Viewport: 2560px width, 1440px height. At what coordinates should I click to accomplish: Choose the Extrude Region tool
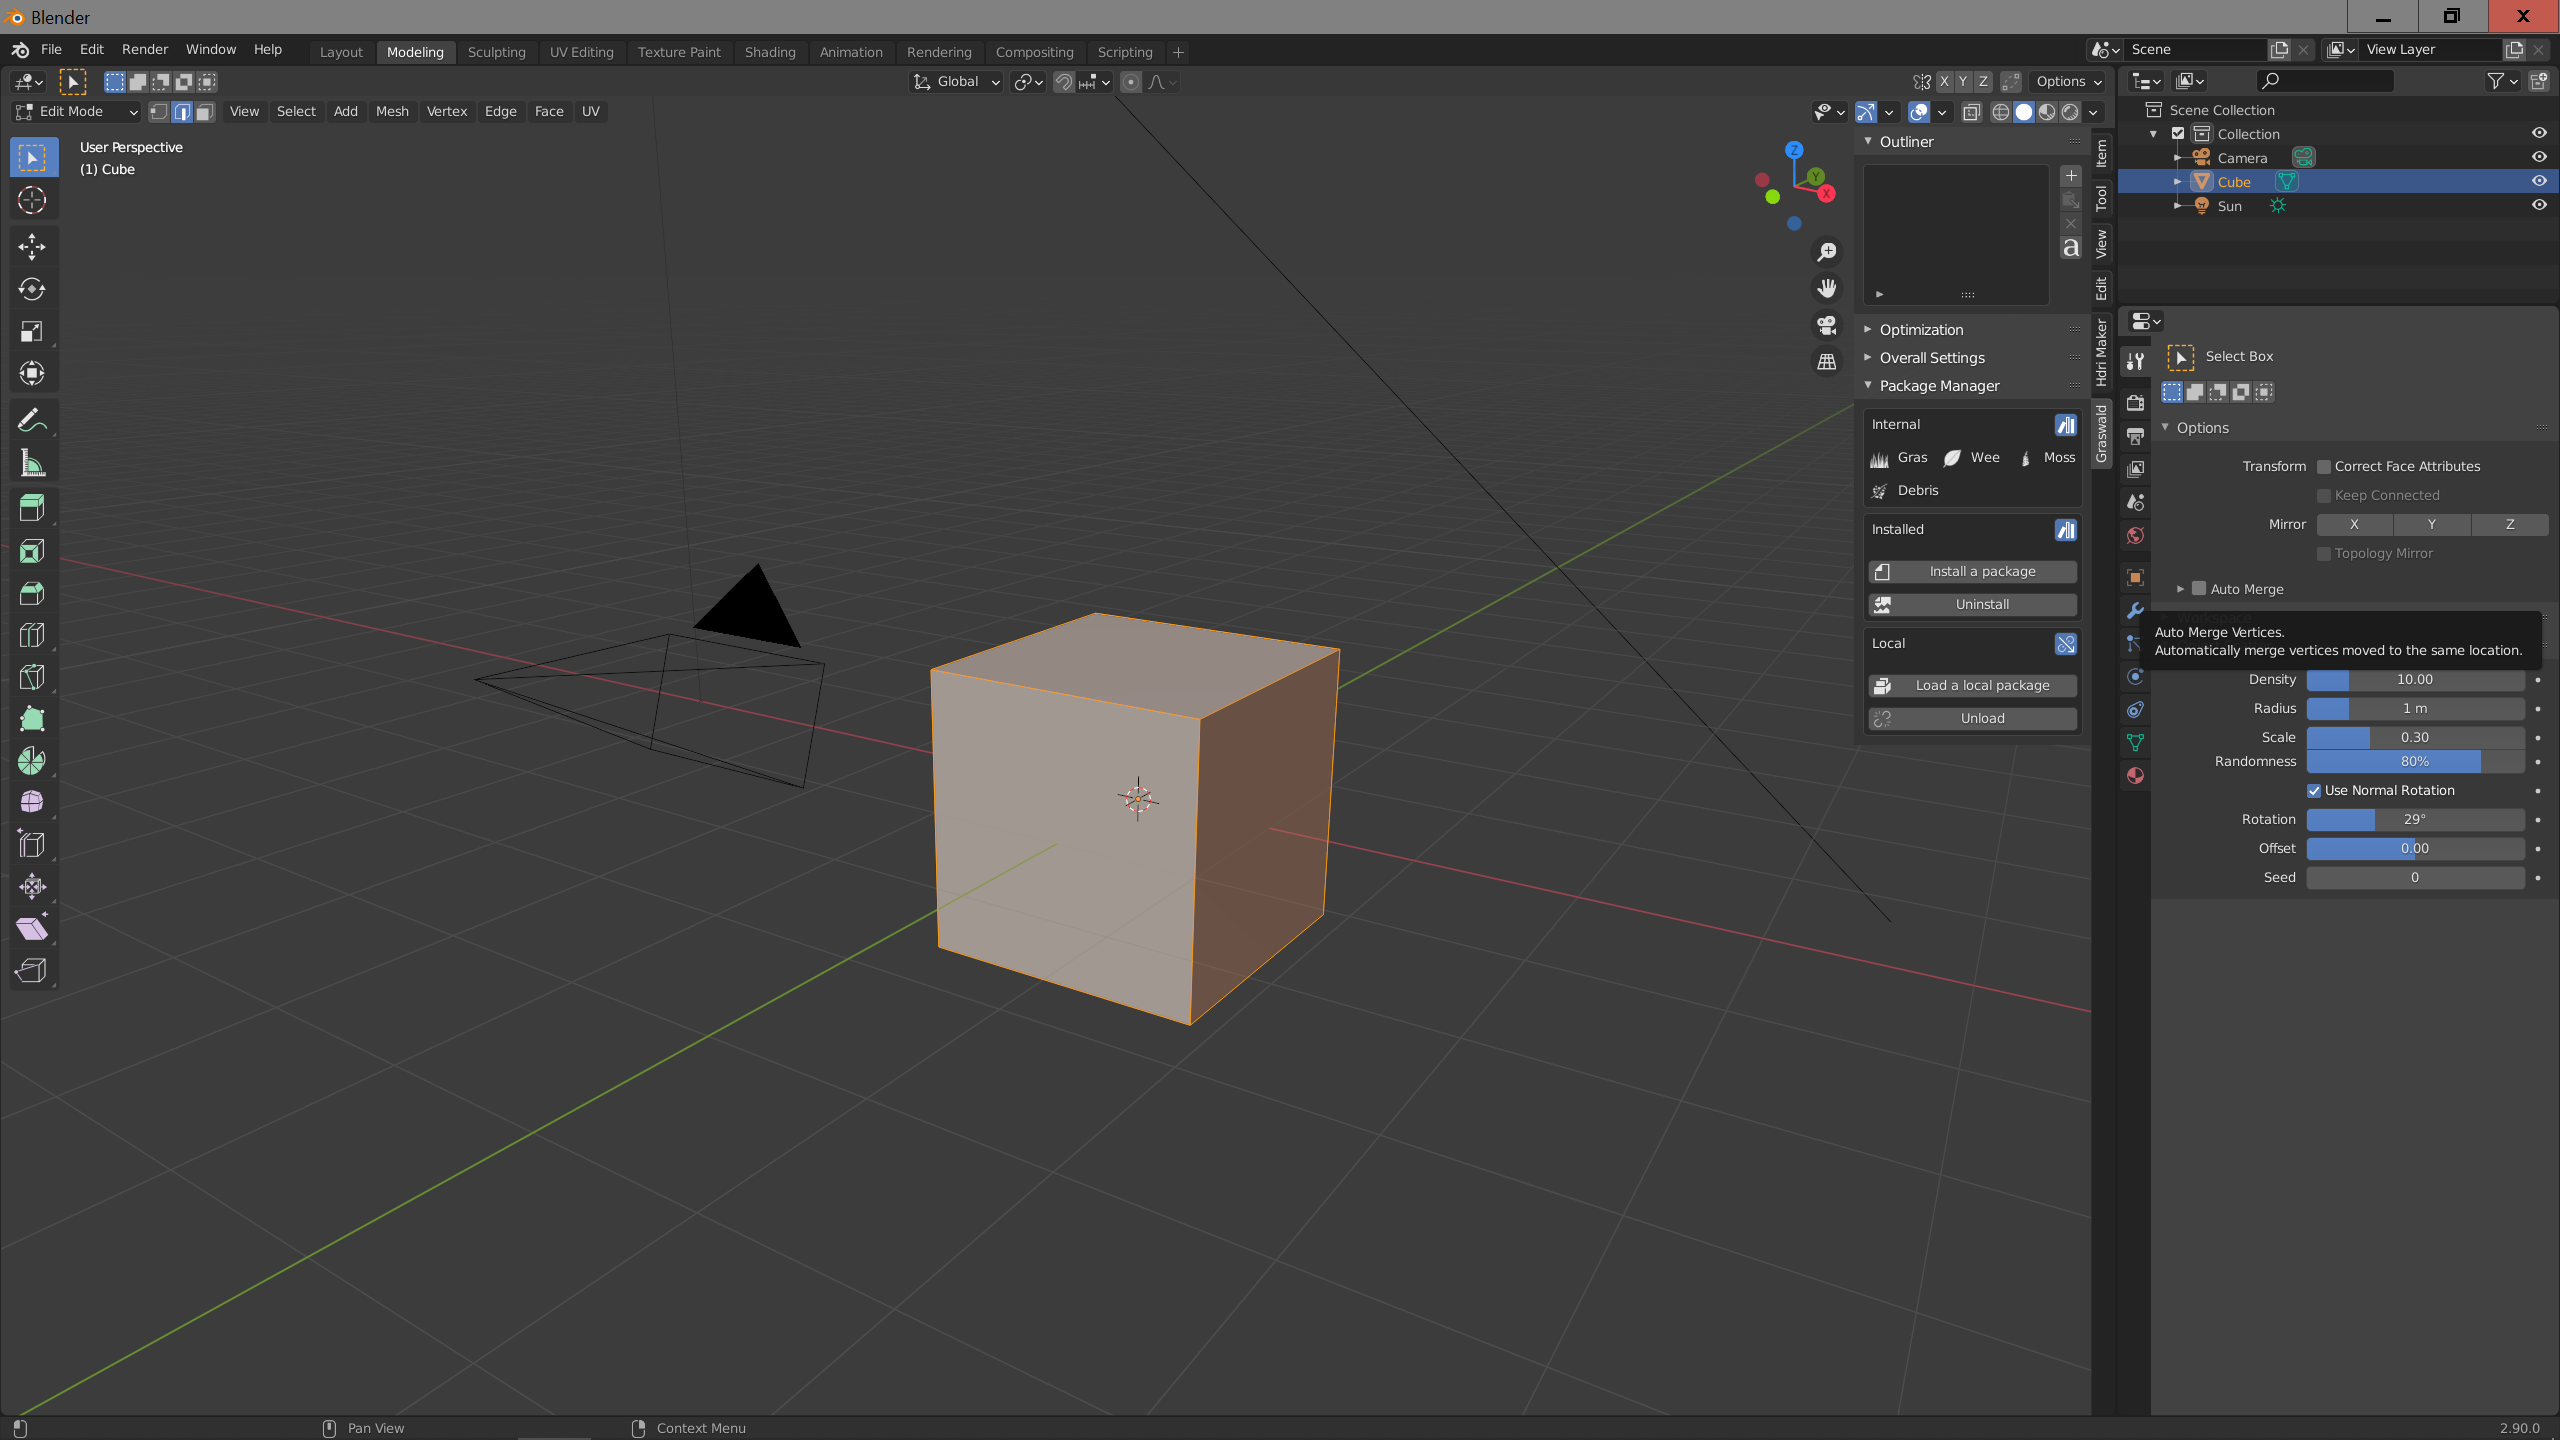(32, 509)
